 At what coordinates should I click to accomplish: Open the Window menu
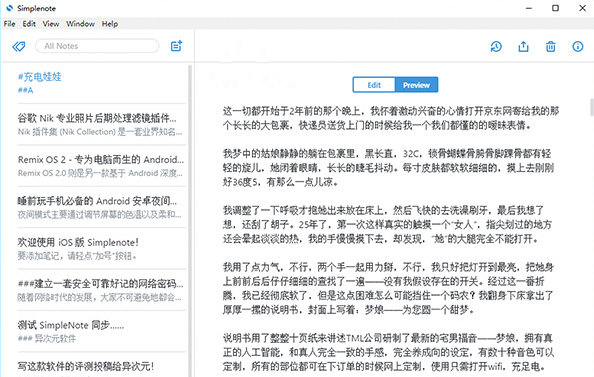click(80, 23)
